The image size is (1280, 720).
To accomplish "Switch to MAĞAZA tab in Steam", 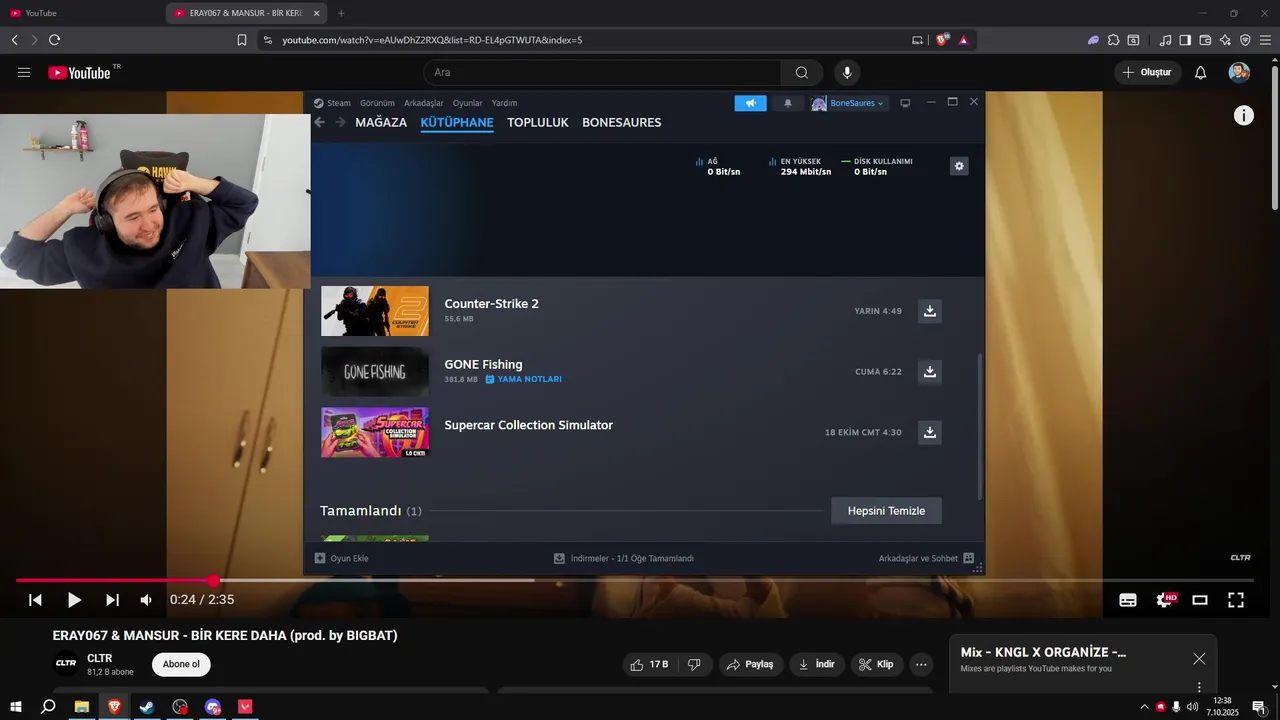I will [381, 122].
